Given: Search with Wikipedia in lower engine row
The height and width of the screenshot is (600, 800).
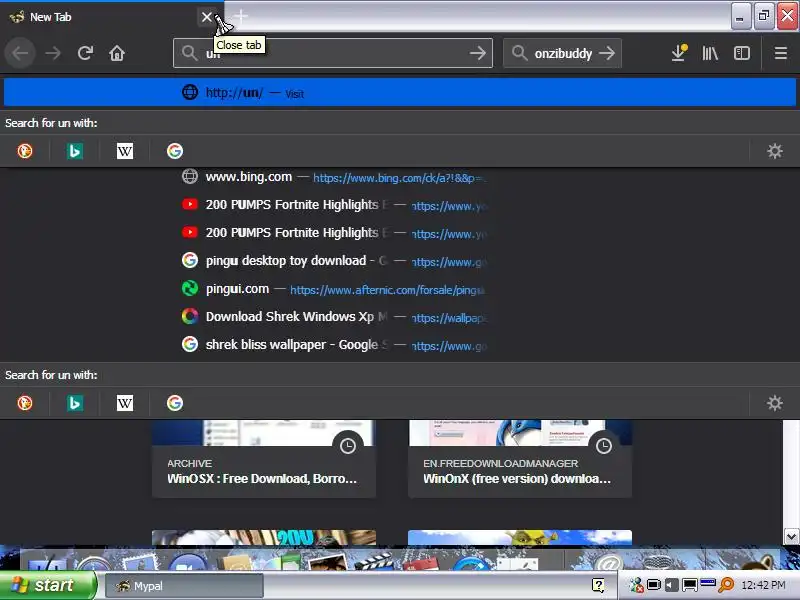Looking at the screenshot, I should [125, 403].
